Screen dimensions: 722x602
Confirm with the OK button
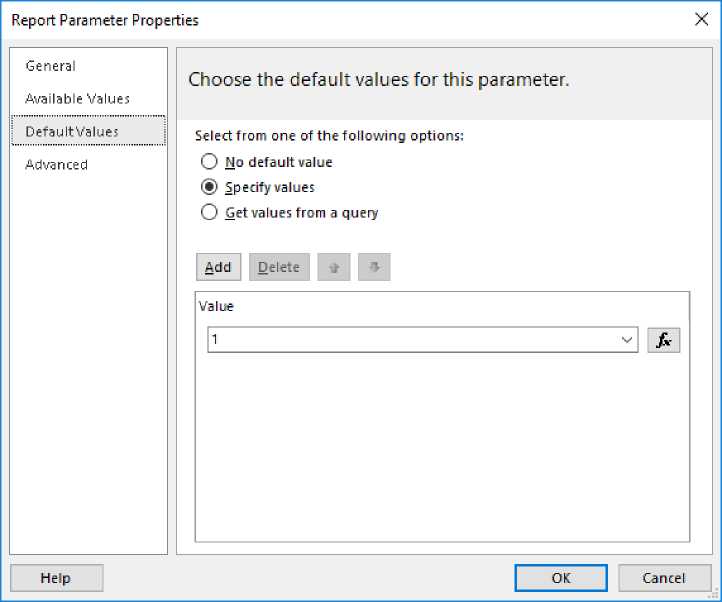[560, 577]
